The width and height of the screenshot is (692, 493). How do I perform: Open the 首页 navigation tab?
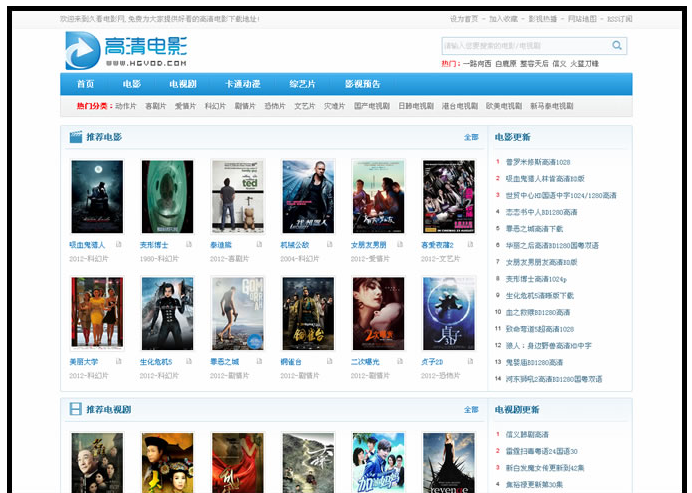[85, 84]
